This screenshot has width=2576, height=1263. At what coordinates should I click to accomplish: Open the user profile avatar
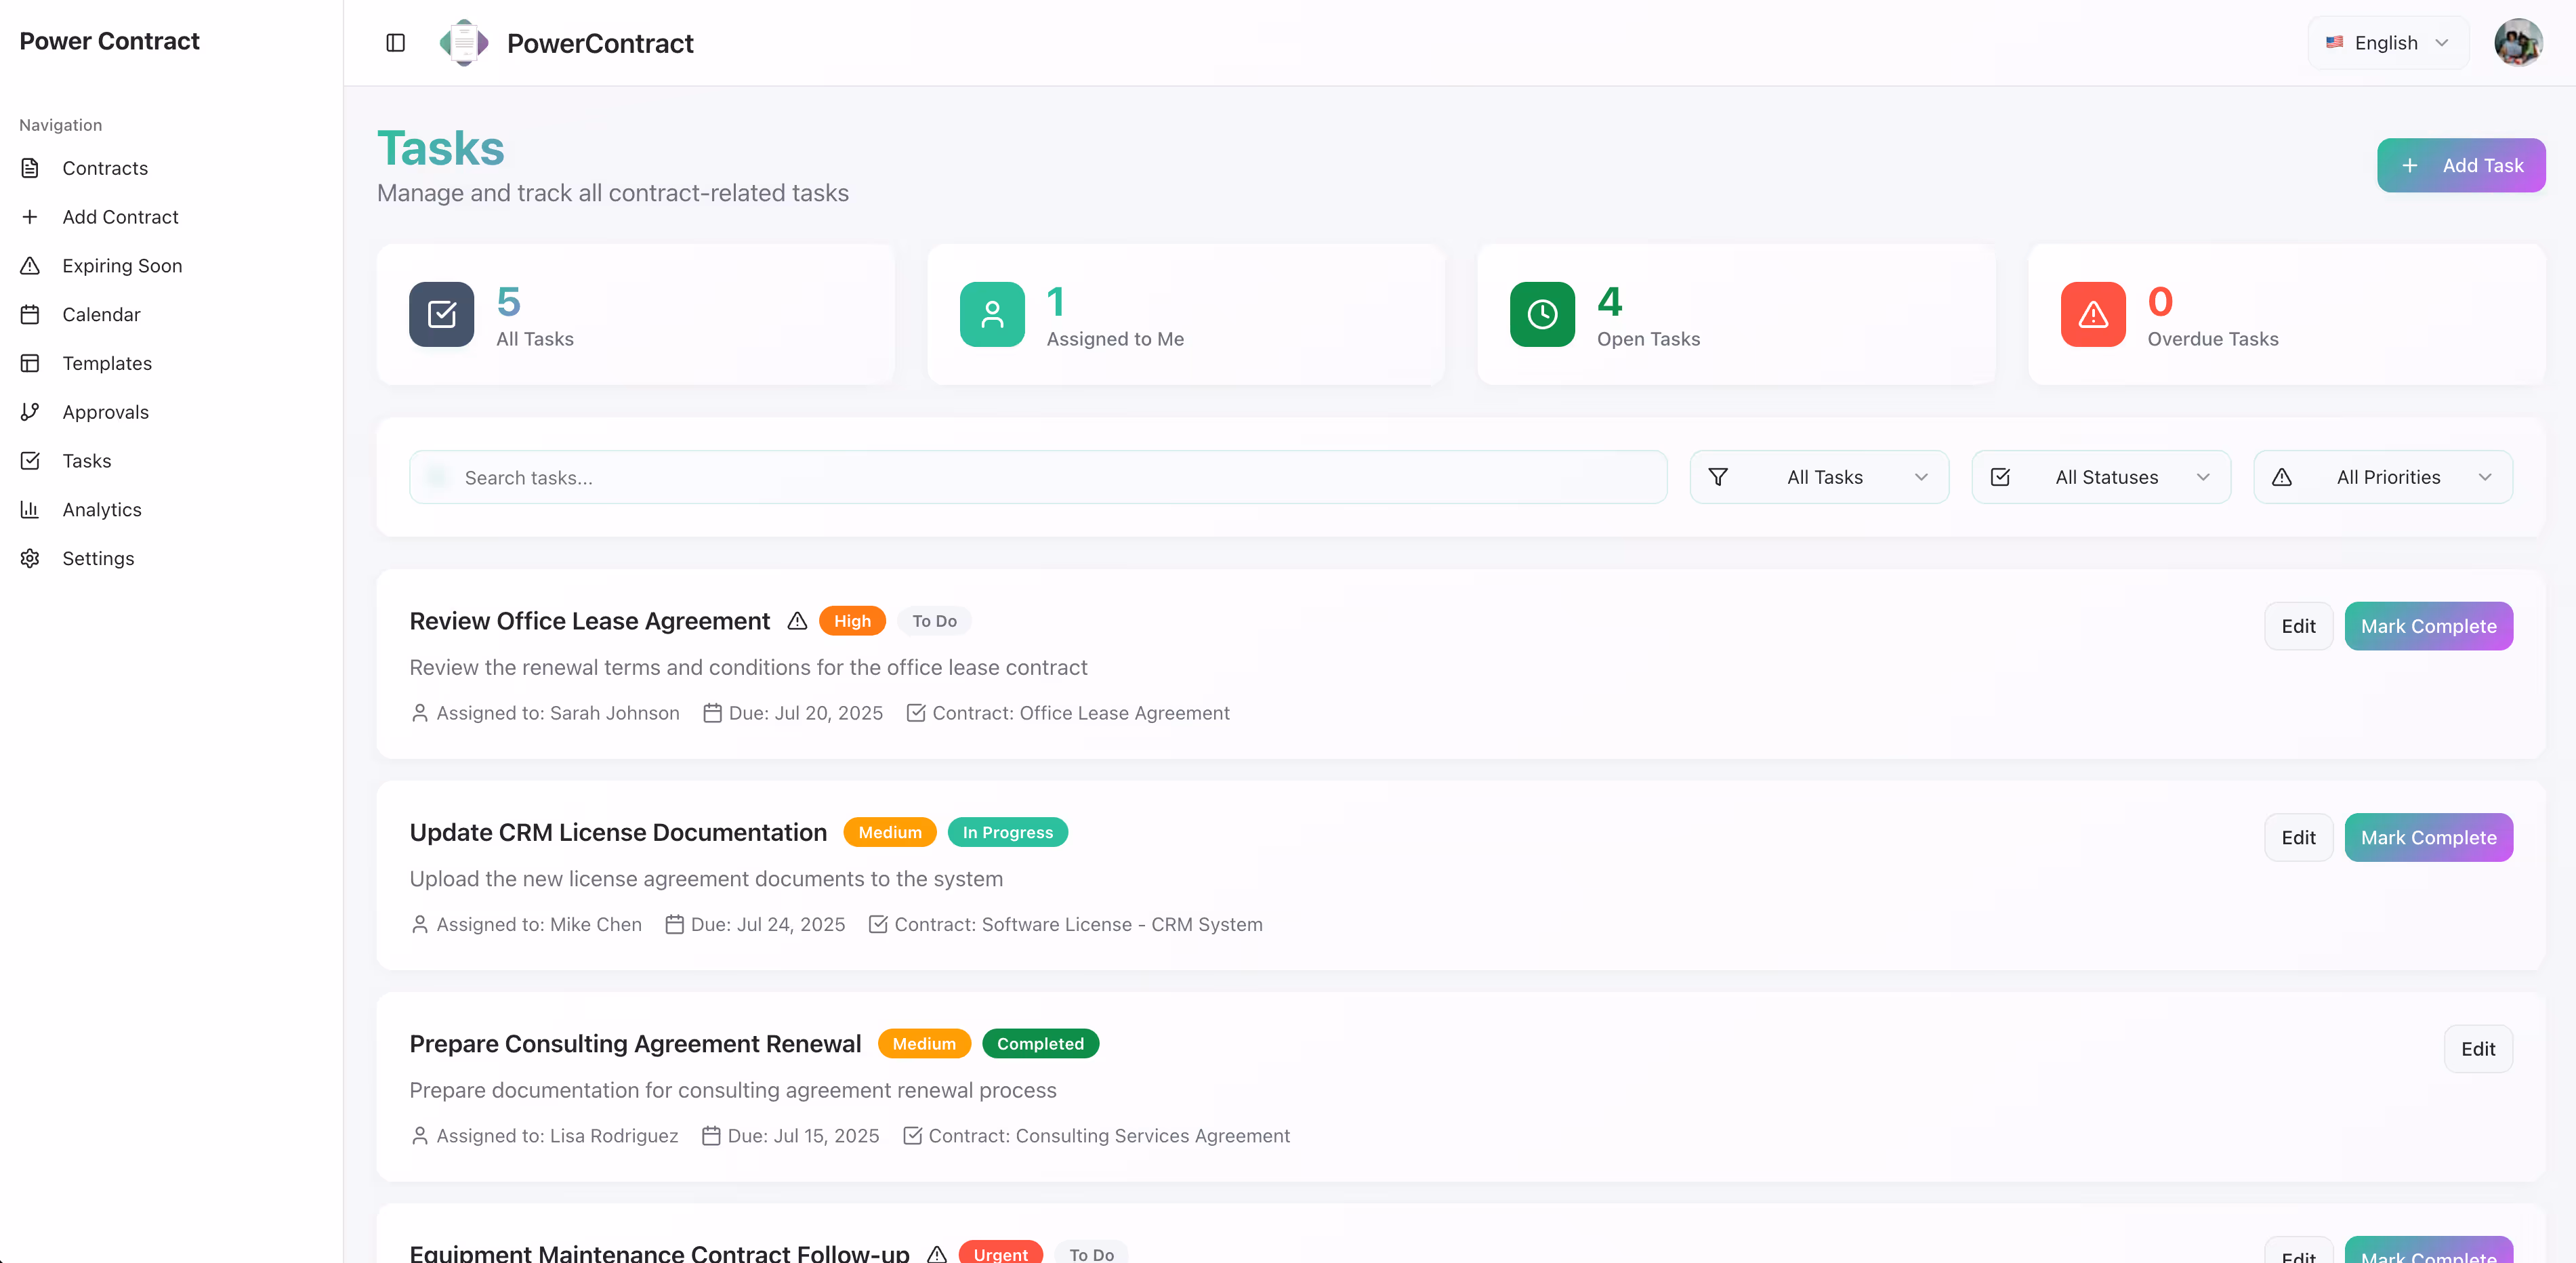coord(2517,43)
